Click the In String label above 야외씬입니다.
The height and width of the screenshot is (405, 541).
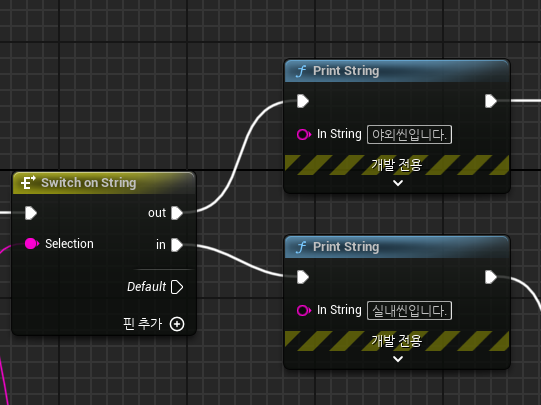tap(339, 134)
